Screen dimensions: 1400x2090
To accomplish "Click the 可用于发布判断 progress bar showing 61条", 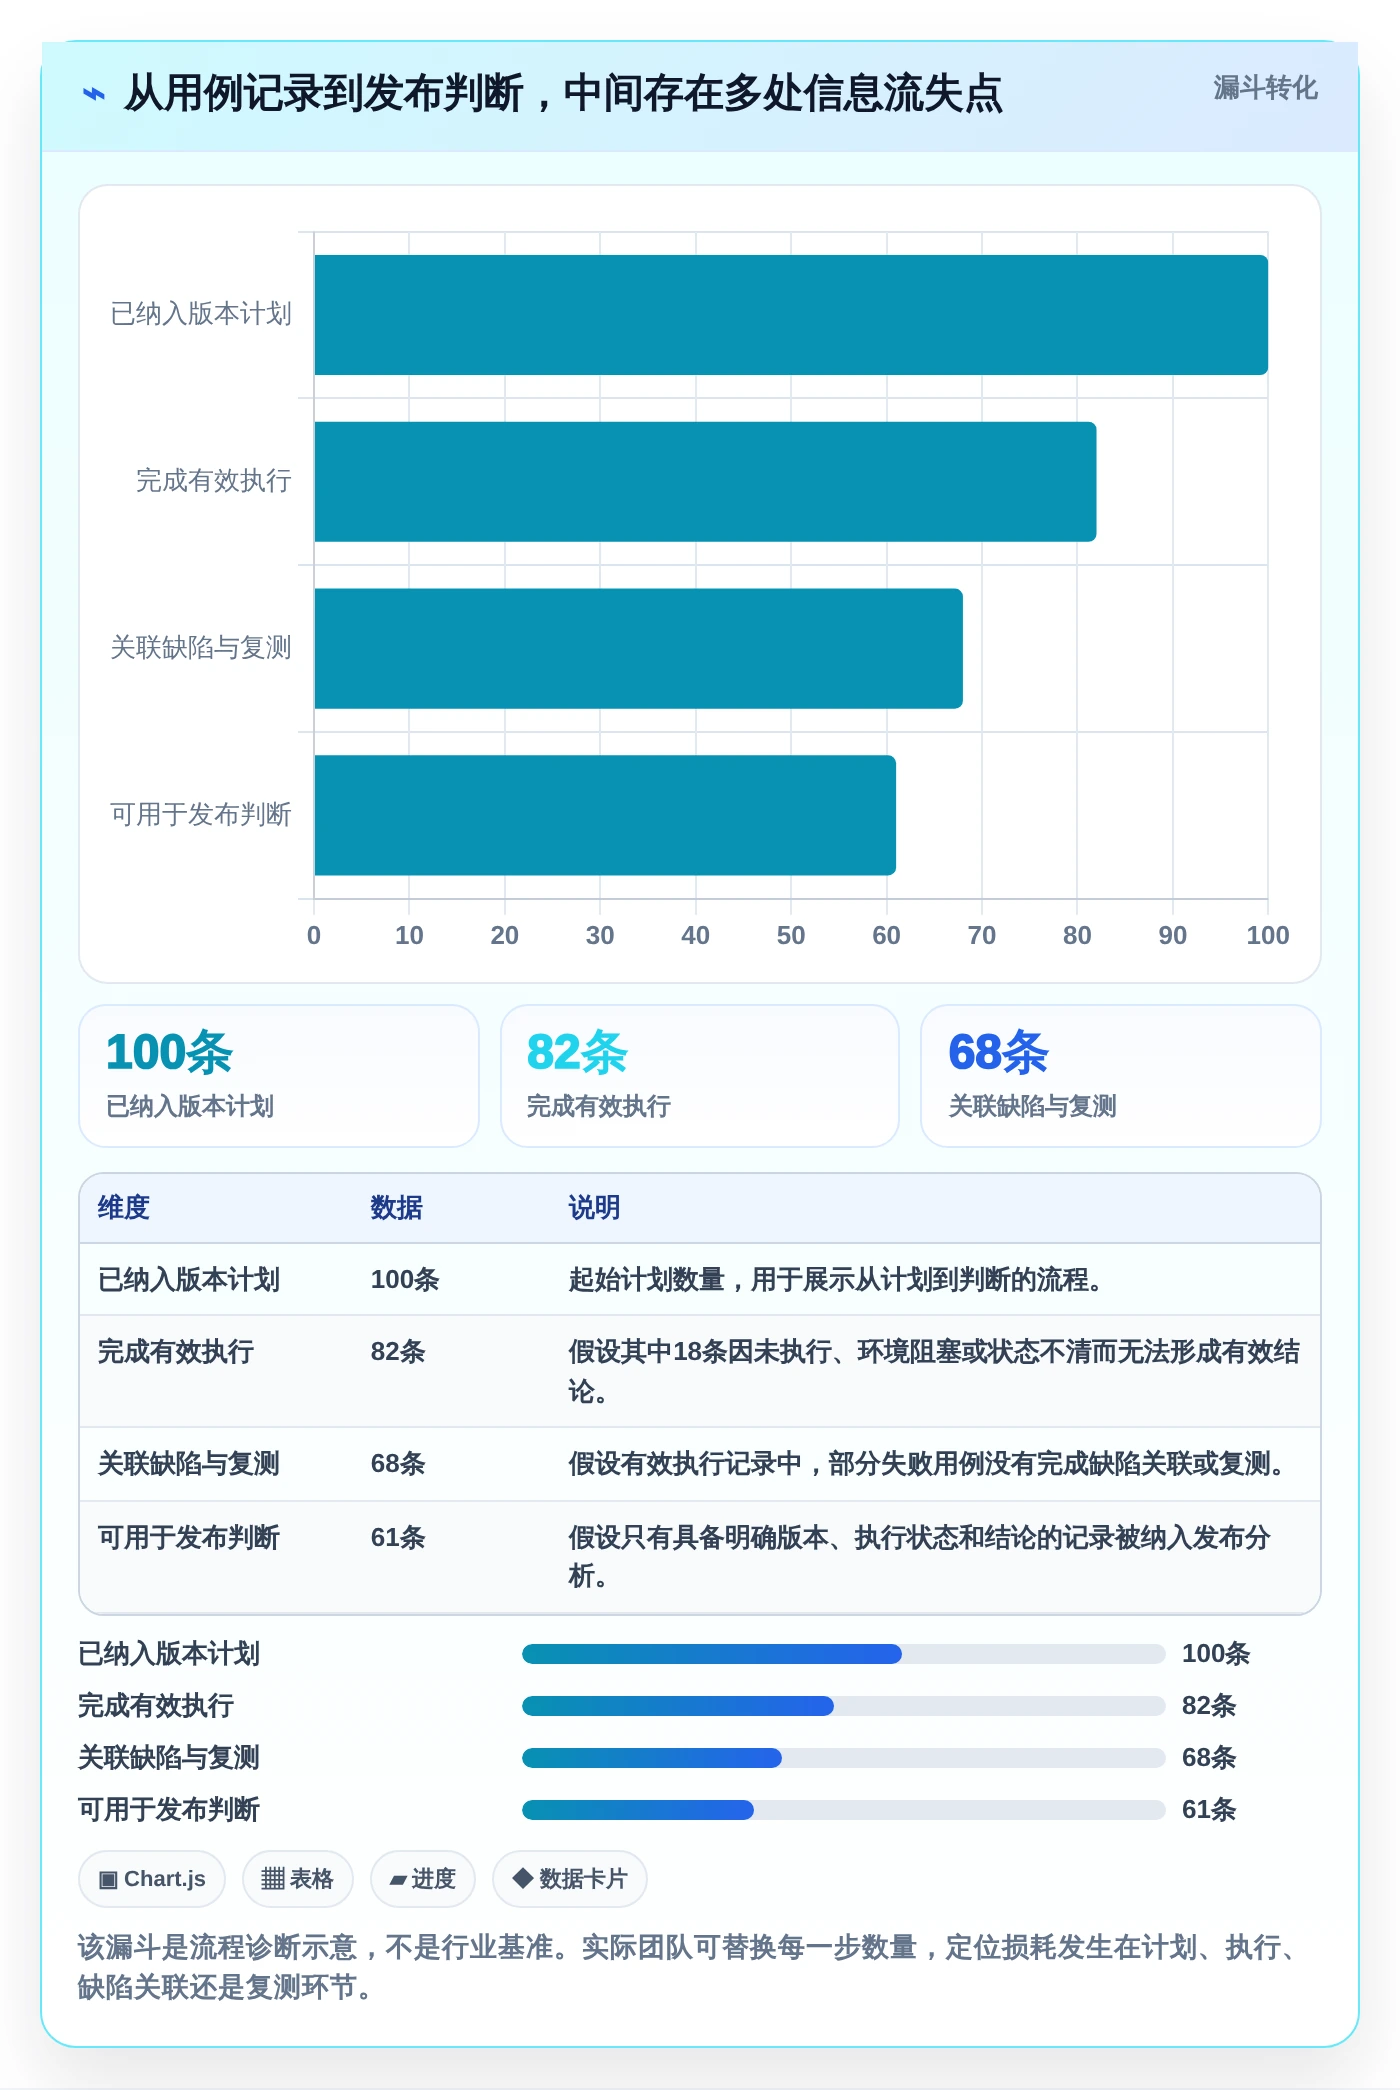I will pyautogui.click(x=843, y=1810).
